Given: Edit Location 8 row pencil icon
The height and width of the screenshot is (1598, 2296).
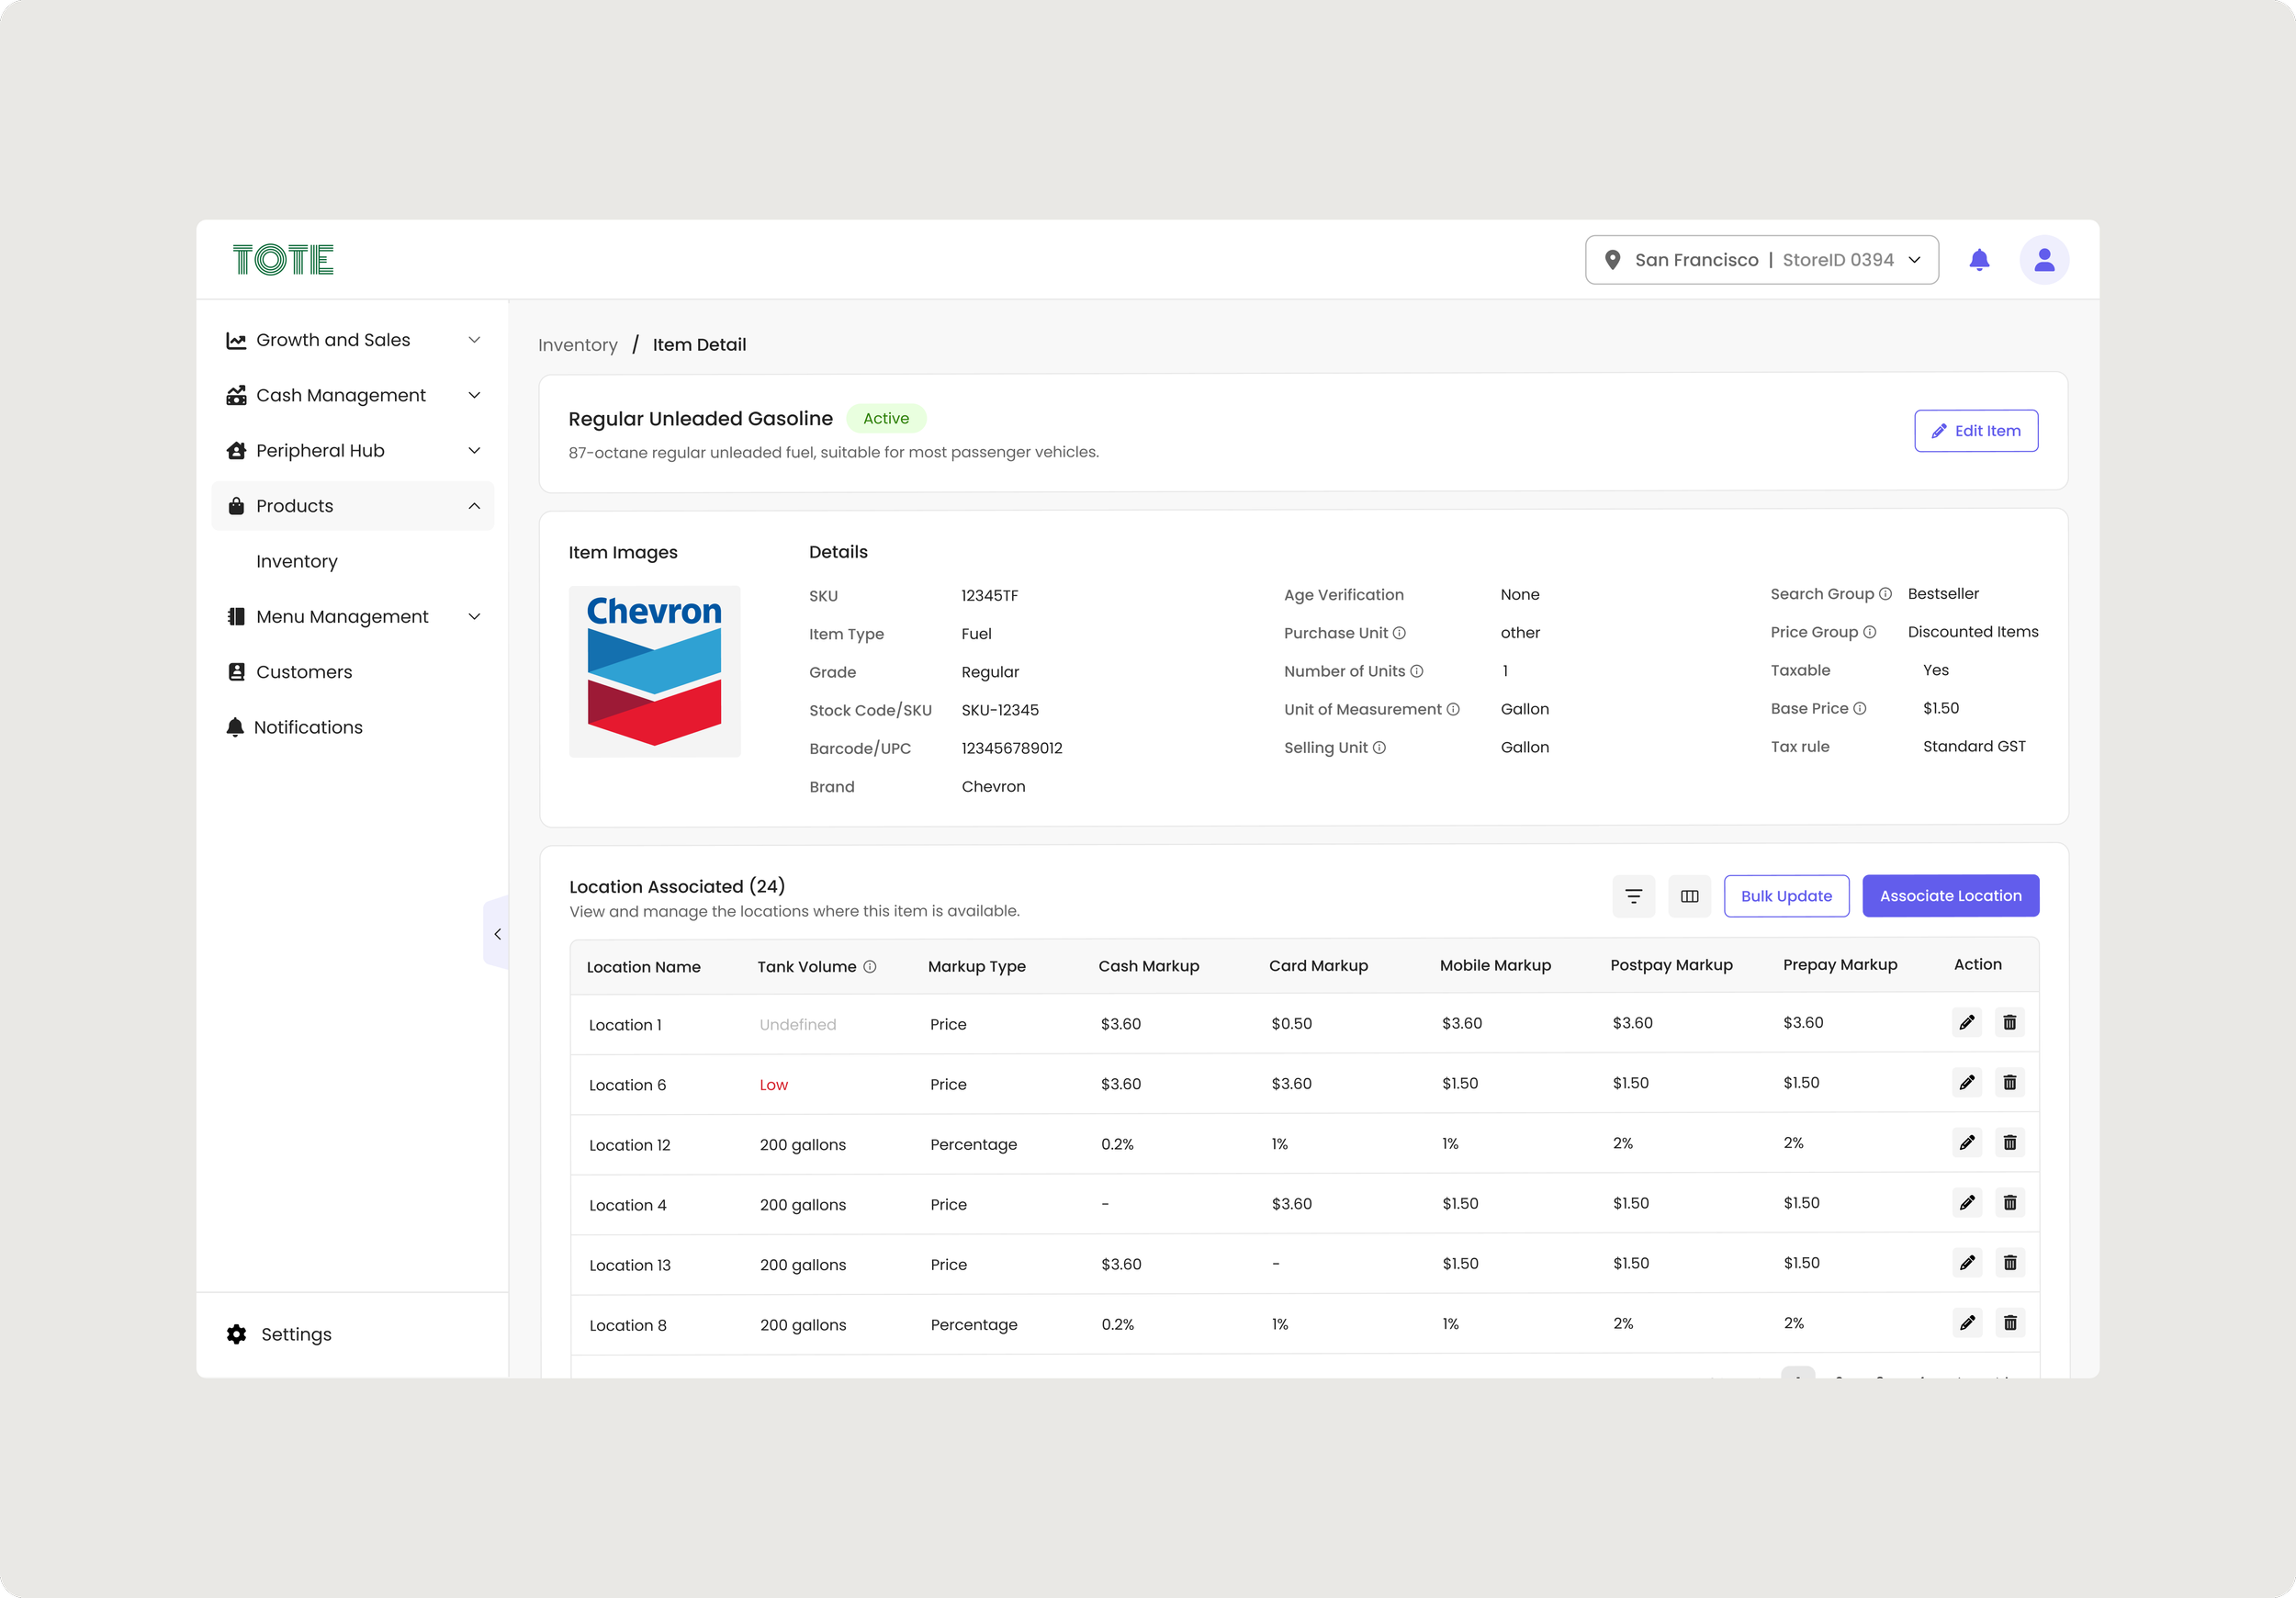Looking at the screenshot, I should pos(1966,1322).
